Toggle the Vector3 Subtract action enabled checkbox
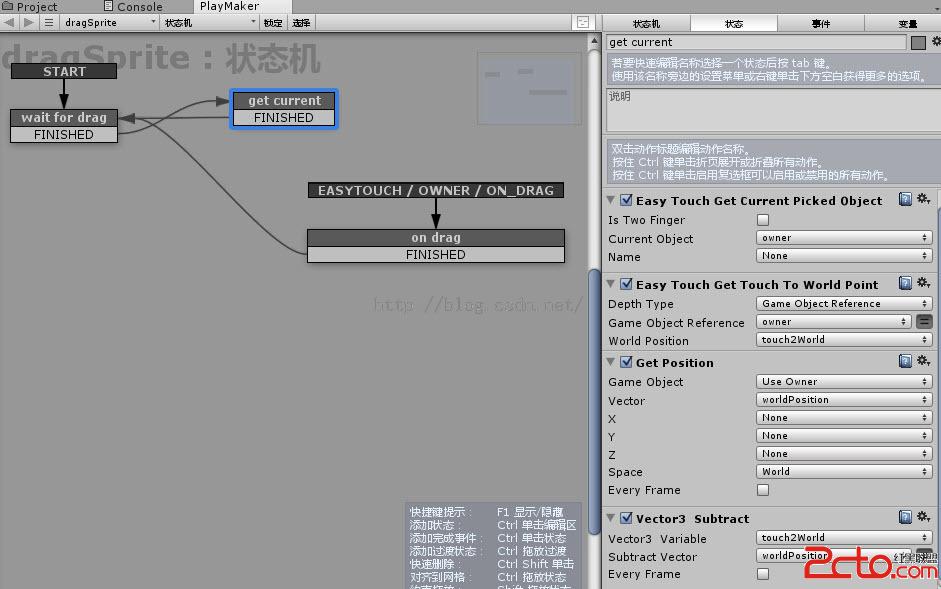The height and width of the screenshot is (589, 941). 626,518
